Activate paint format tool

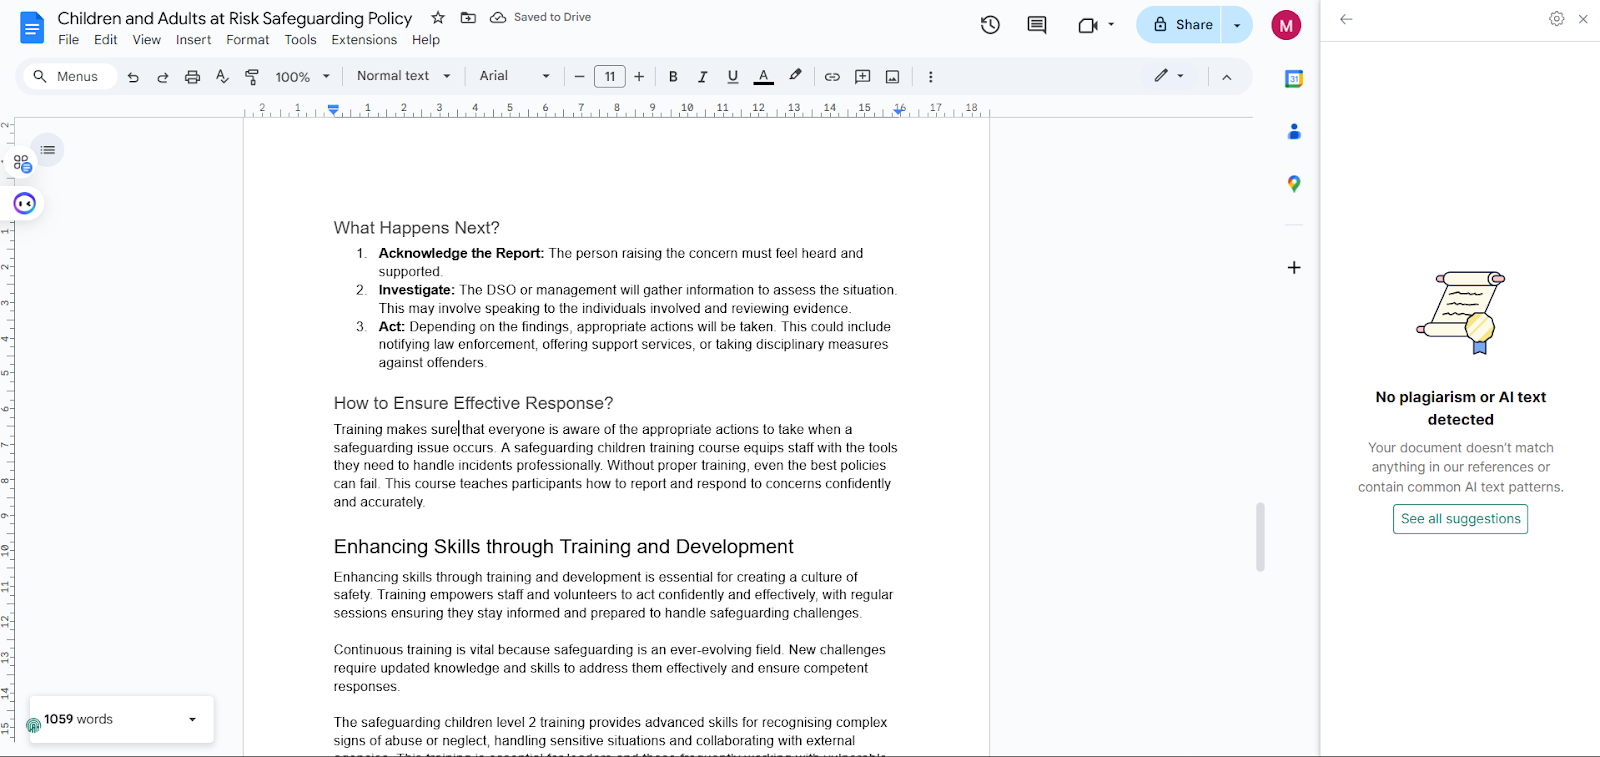tap(252, 77)
